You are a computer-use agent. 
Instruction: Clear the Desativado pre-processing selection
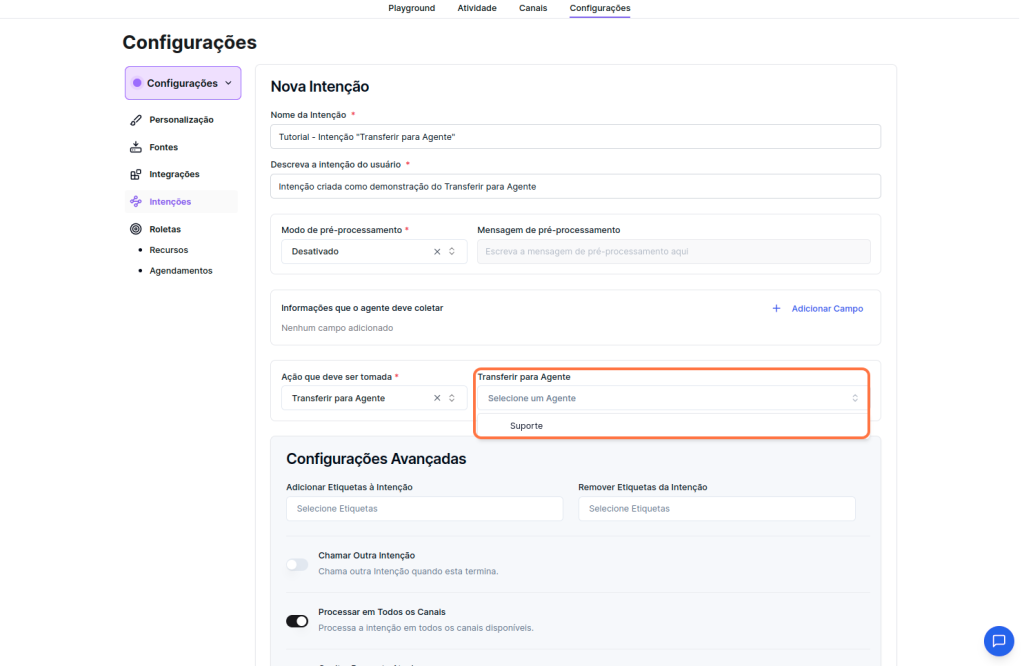point(437,251)
